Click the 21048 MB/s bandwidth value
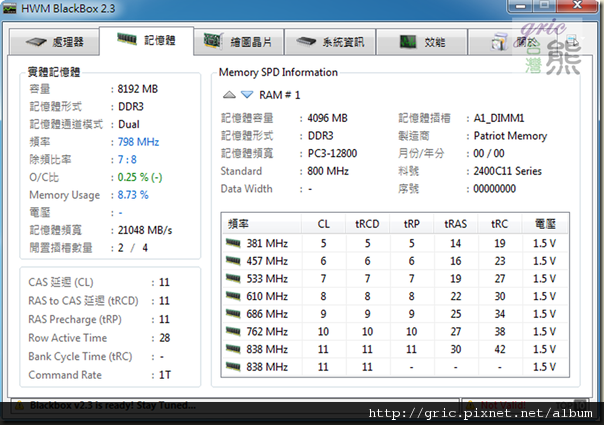The width and height of the screenshot is (604, 425). point(145,230)
